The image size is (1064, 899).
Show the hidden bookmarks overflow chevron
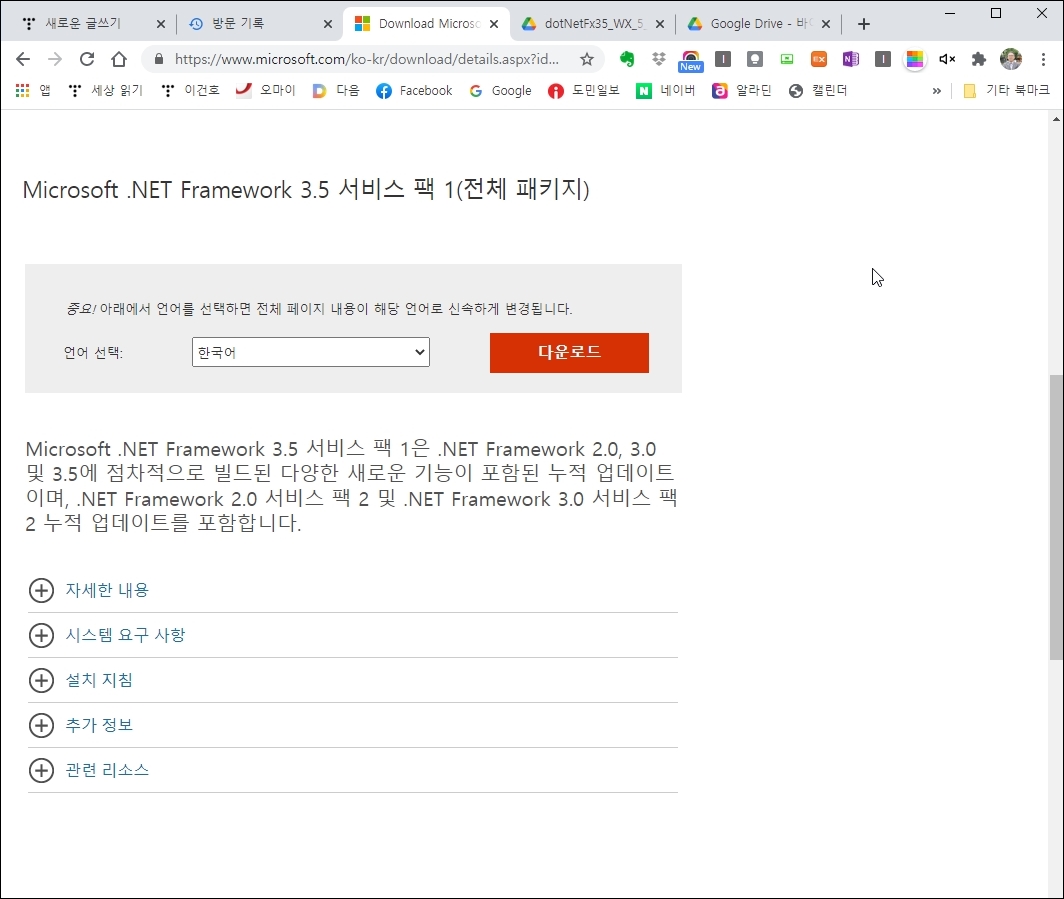pyautogui.click(x=936, y=90)
